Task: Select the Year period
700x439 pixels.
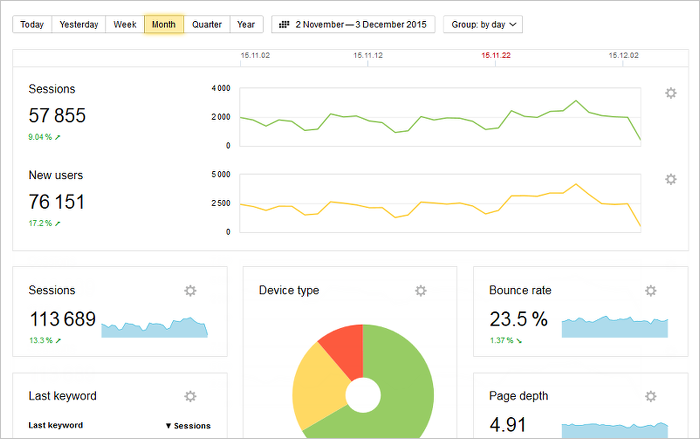Action: [x=245, y=24]
